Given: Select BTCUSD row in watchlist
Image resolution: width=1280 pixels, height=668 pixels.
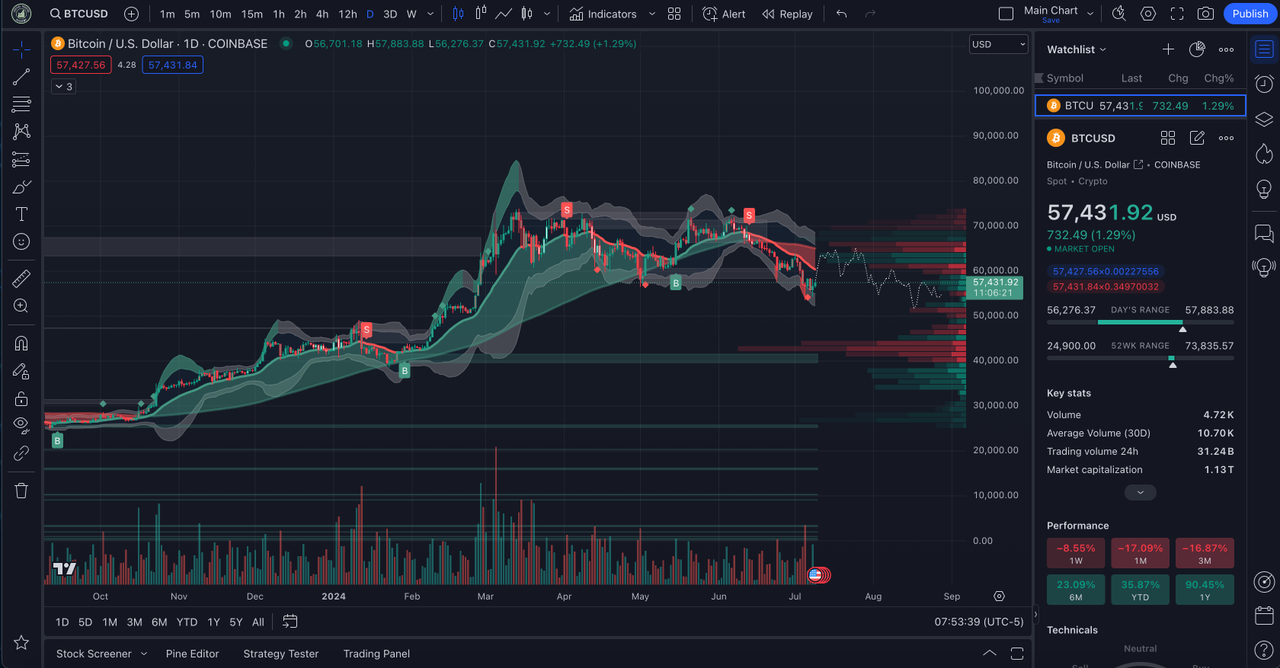Looking at the screenshot, I should tap(1140, 105).
